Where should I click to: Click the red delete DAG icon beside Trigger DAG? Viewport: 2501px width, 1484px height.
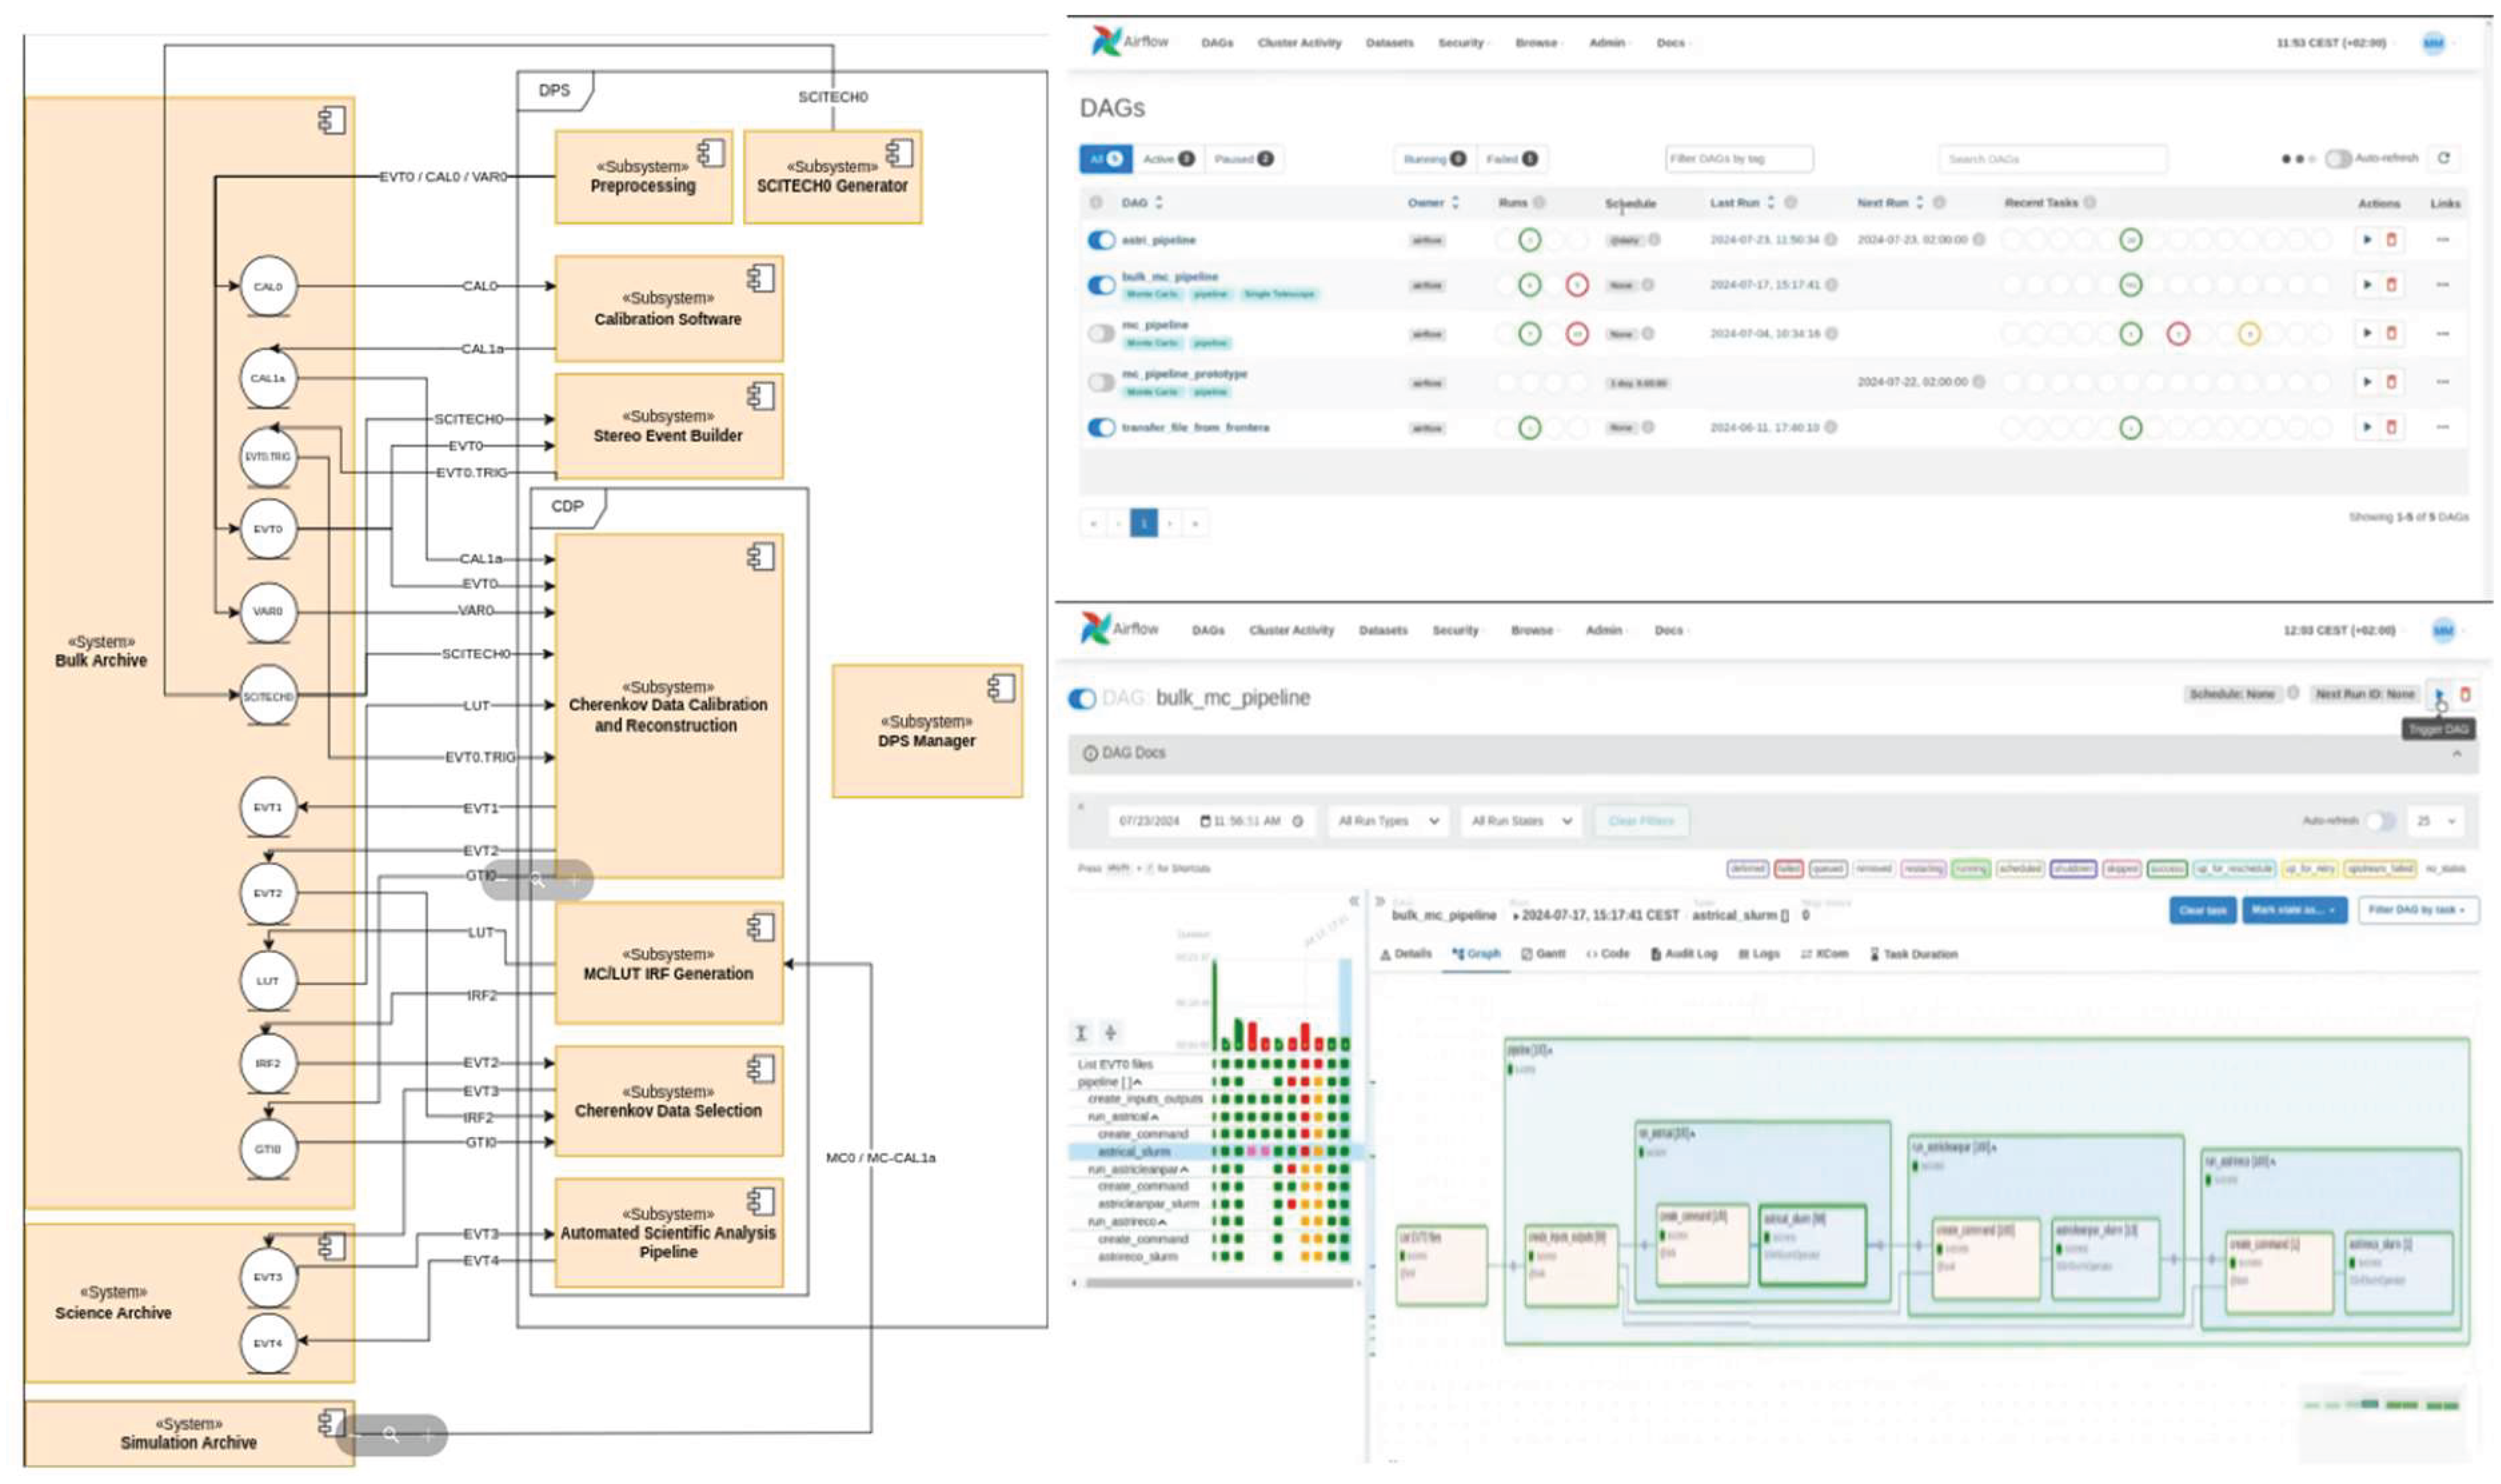pyautogui.click(x=2465, y=695)
